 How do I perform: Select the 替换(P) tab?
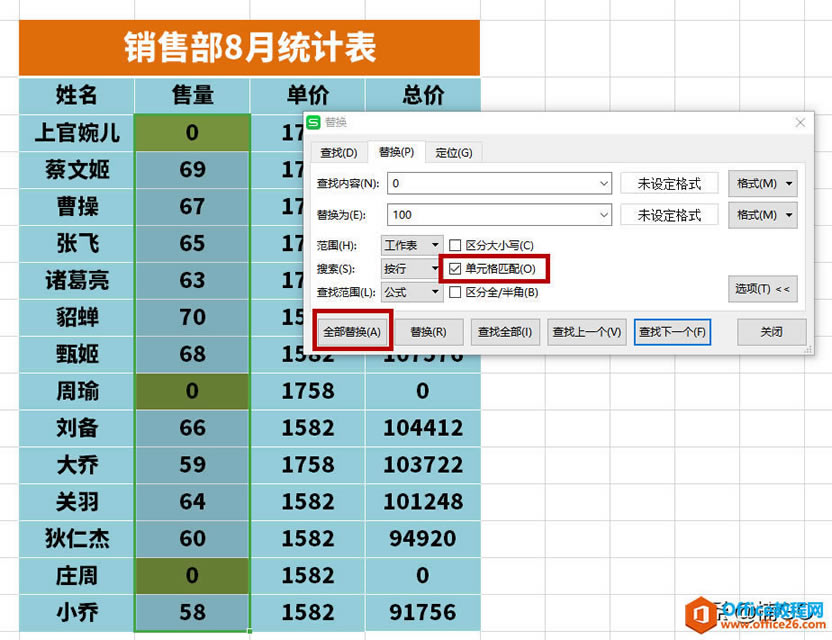pos(396,152)
